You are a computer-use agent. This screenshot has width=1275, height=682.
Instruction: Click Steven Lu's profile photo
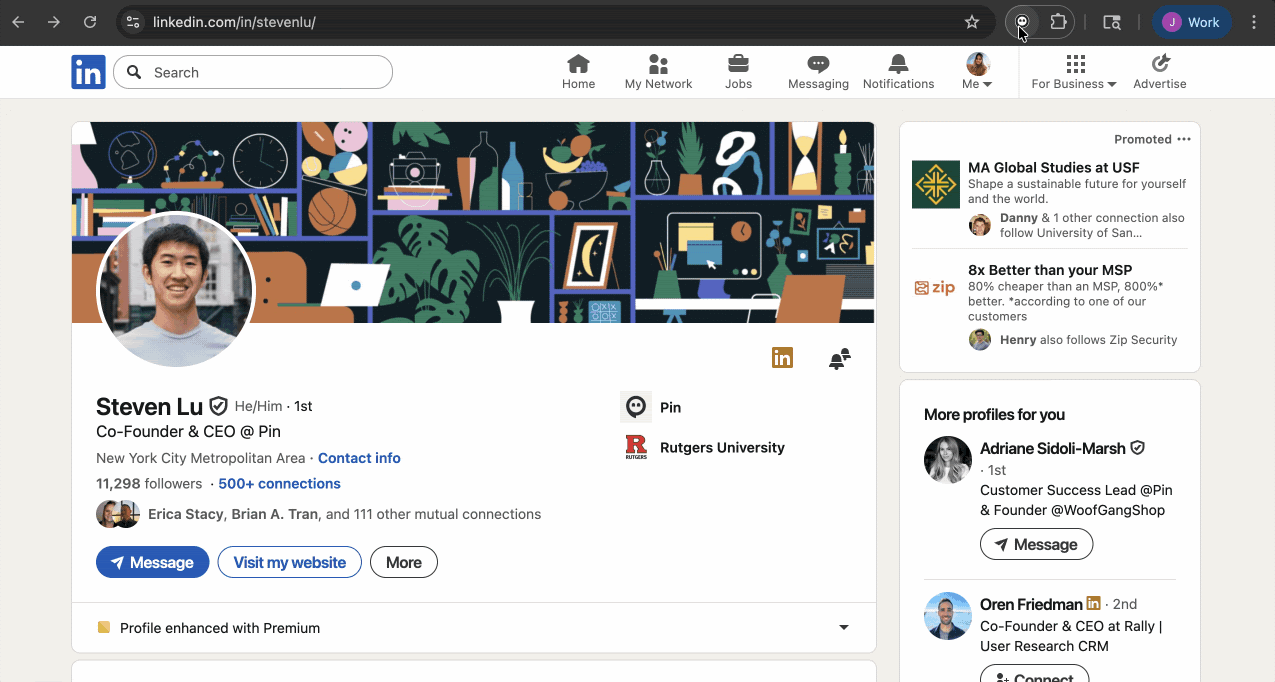click(176, 290)
